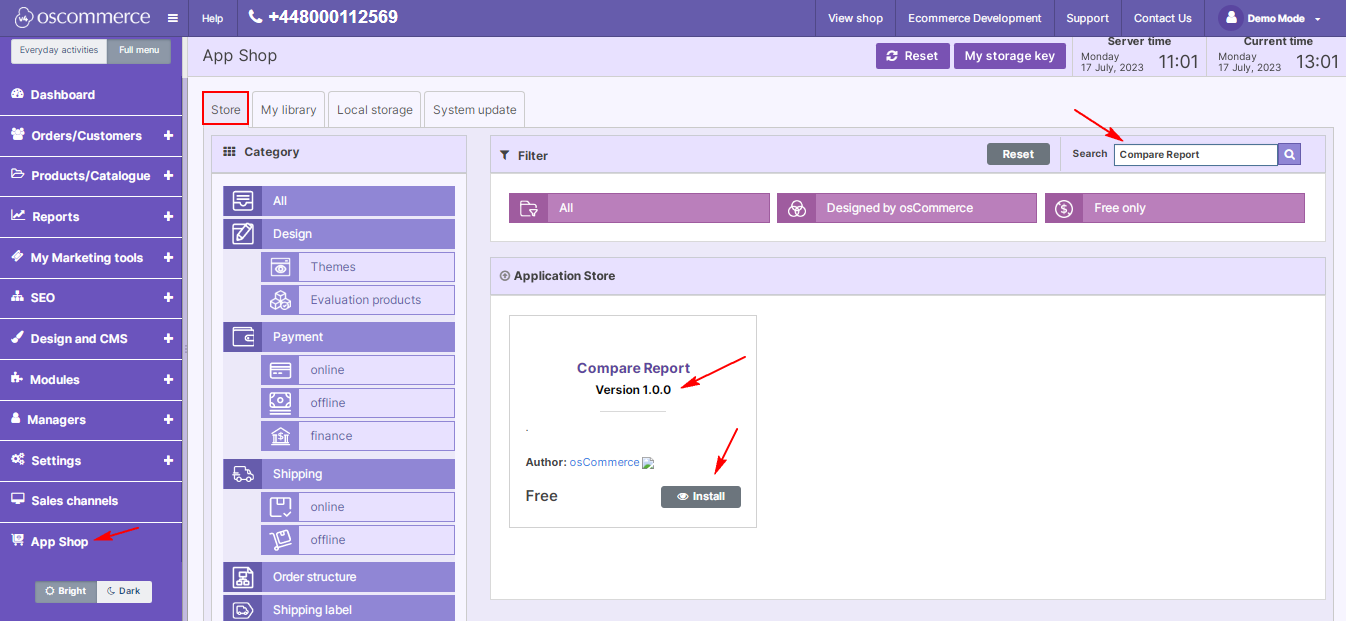Click the Themes eye icon
This screenshot has height=621, width=1346.
[x=281, y=267]
